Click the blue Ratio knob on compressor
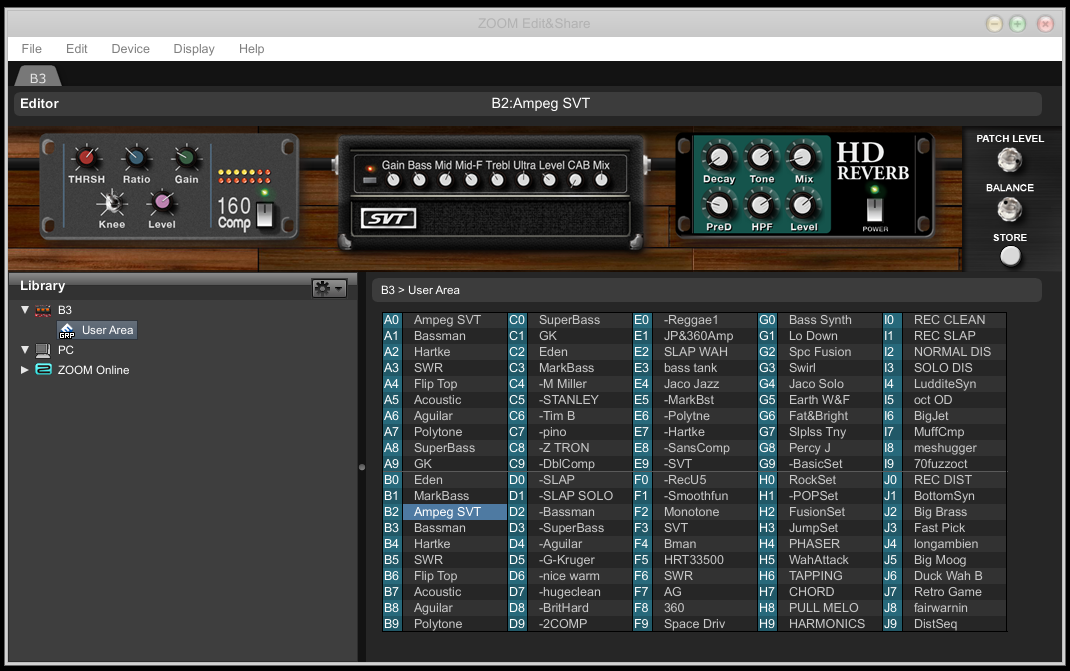This screenshot has width=1070, height=671. click(136, 158)
